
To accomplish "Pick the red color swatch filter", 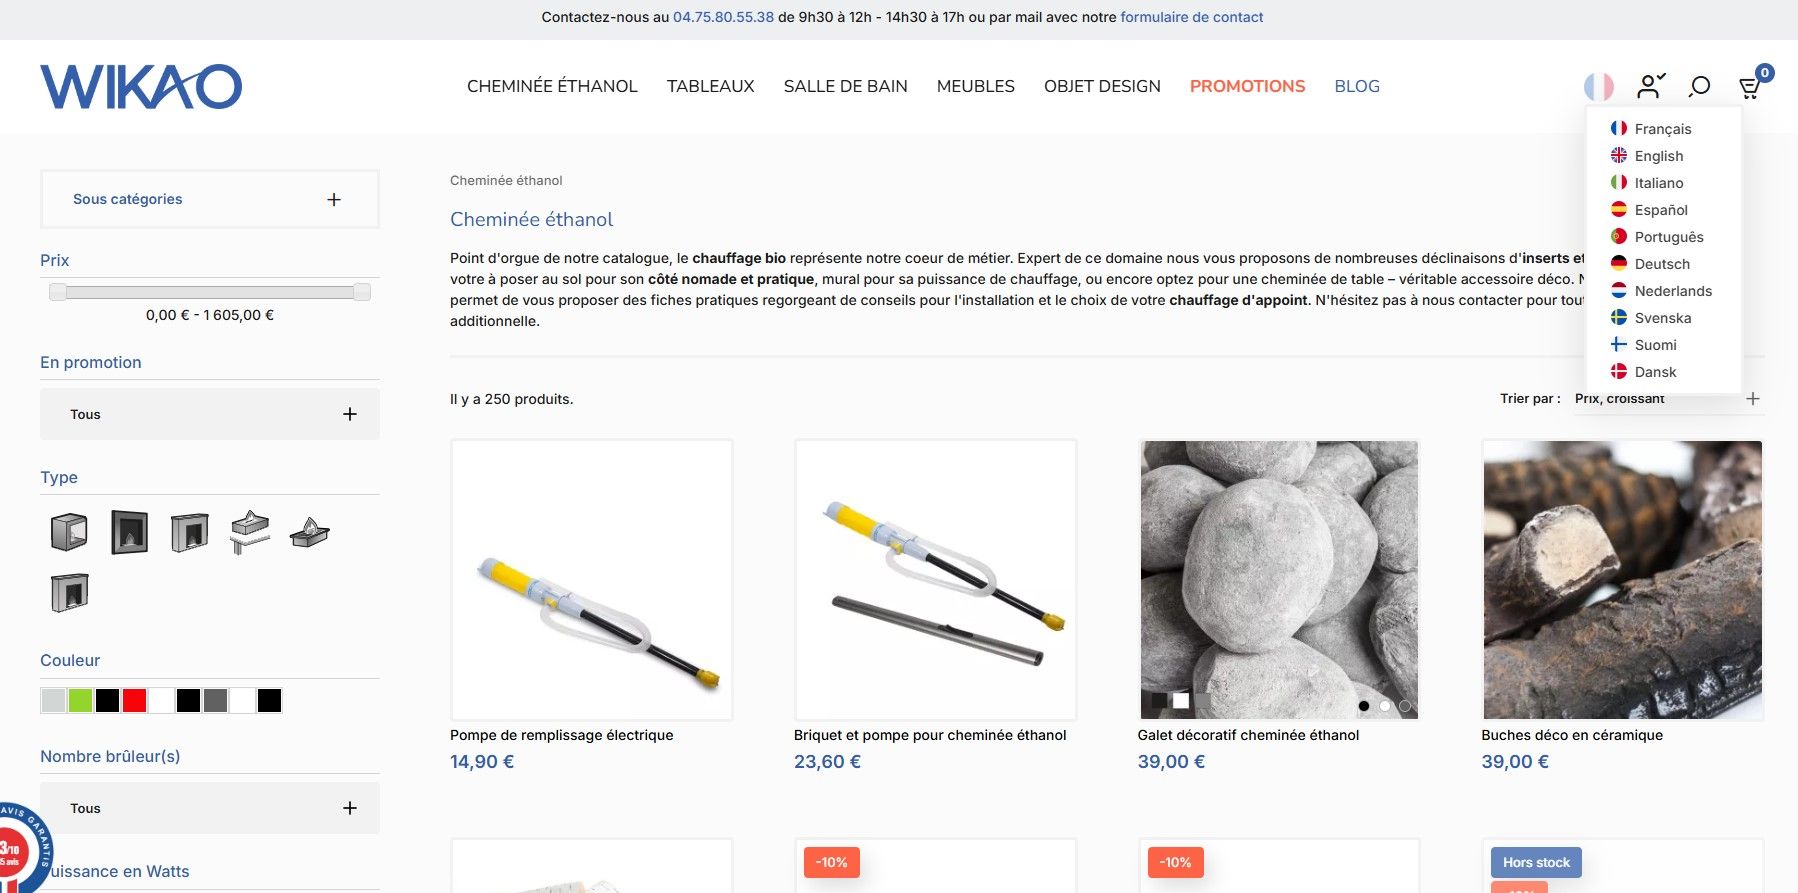I will [134, 700].
